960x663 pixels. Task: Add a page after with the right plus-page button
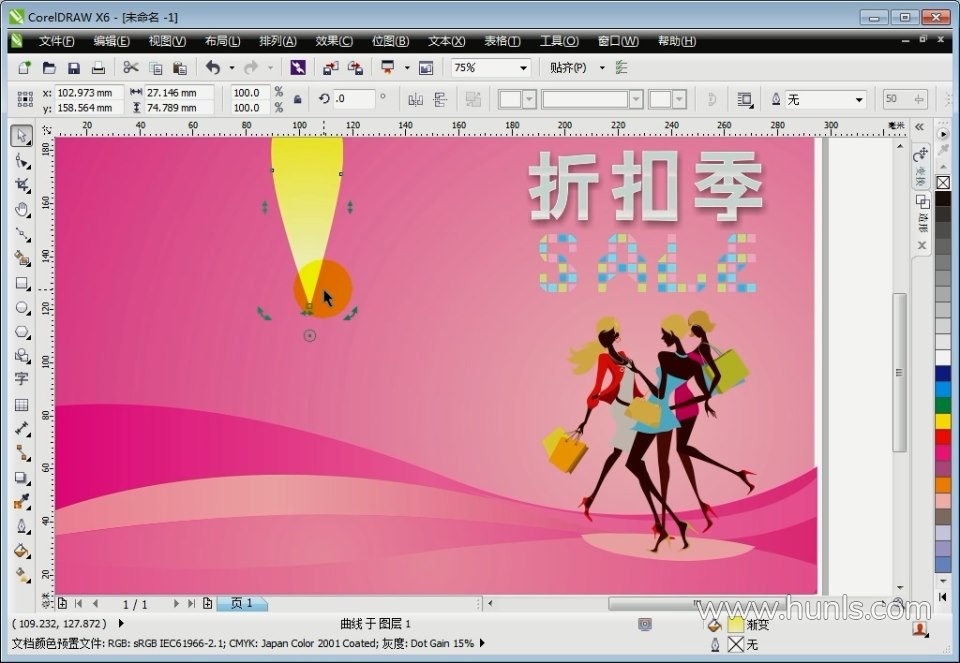[x=208, y=604]
